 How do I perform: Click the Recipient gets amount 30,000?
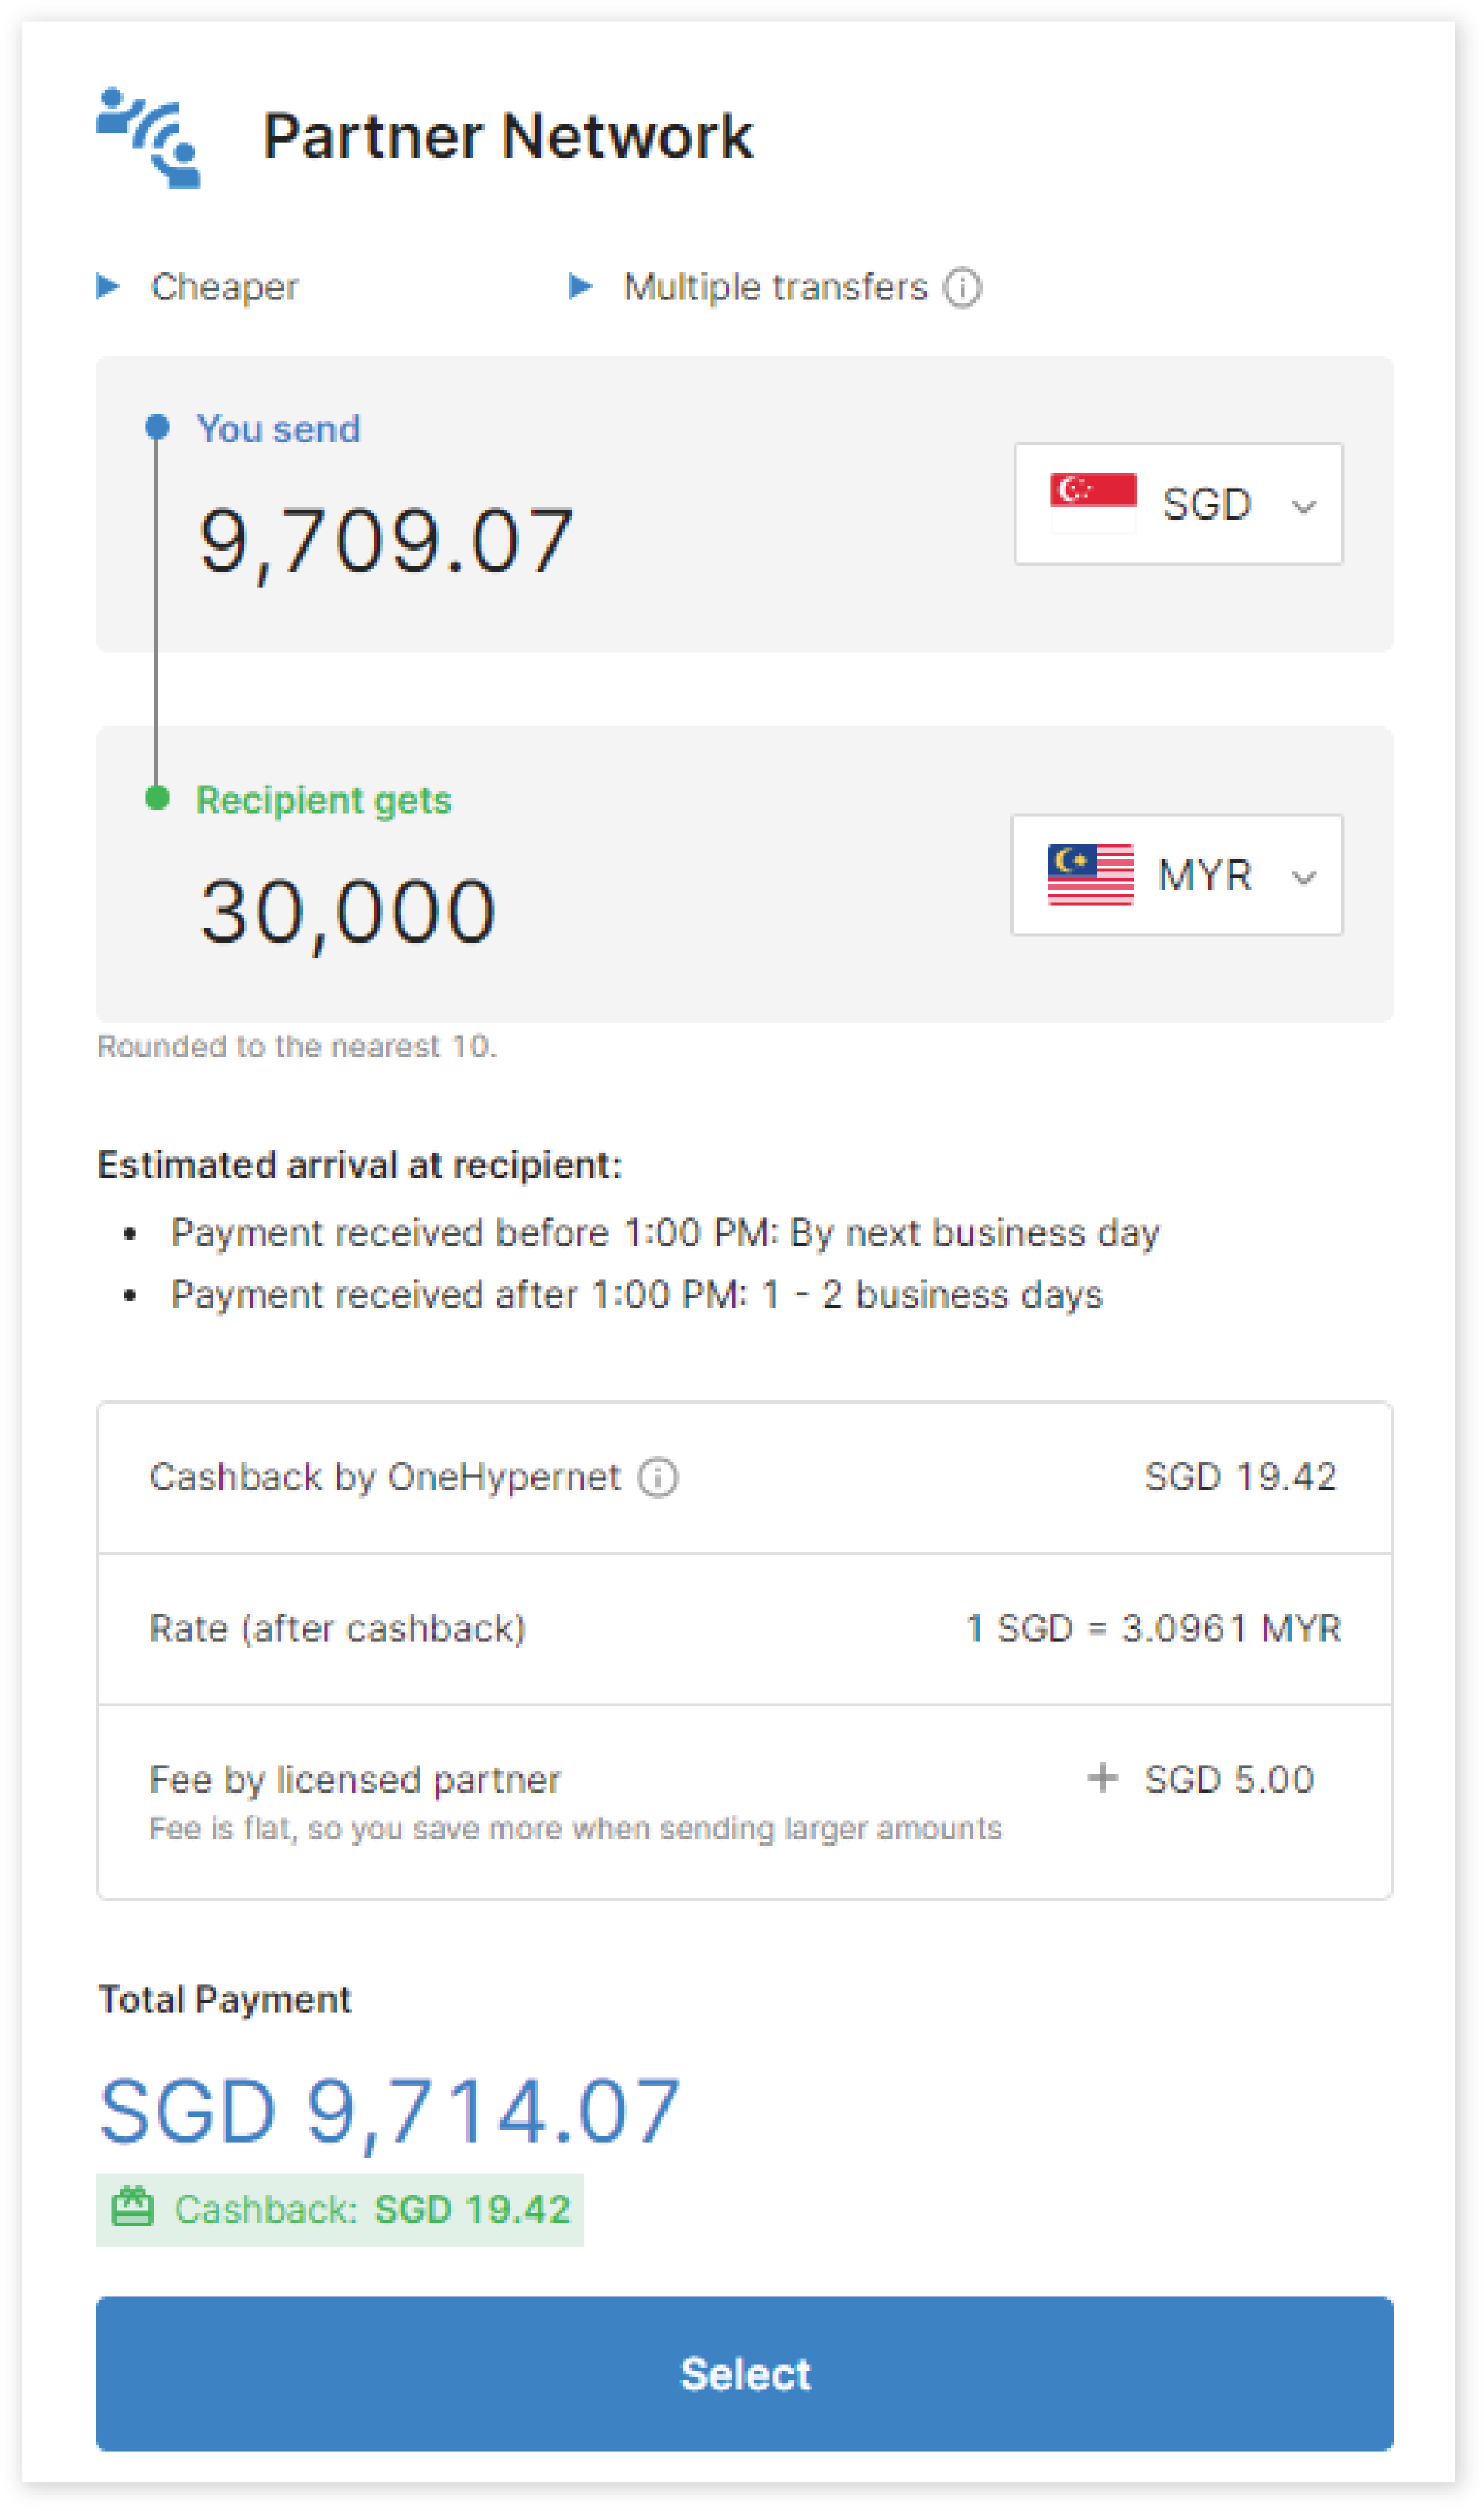(348, 912)
